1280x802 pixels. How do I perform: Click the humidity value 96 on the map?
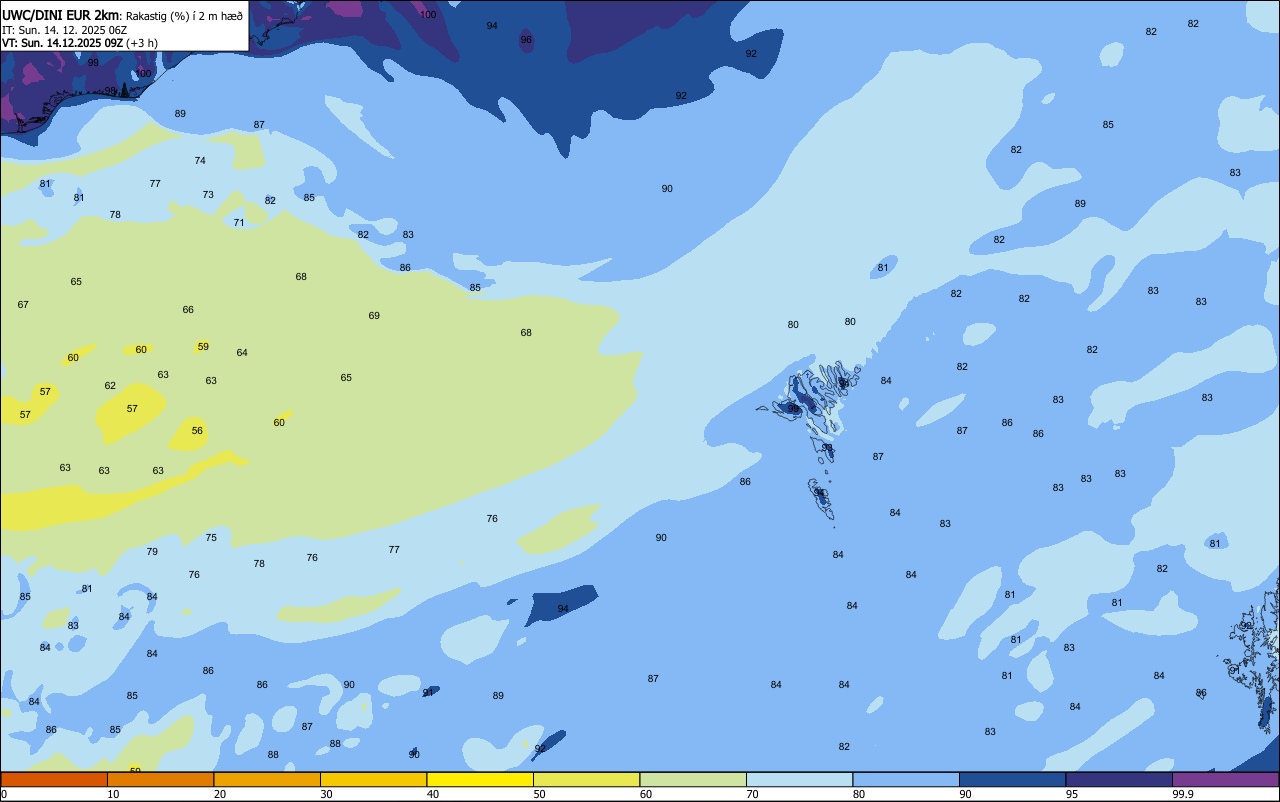pos(526,40)
